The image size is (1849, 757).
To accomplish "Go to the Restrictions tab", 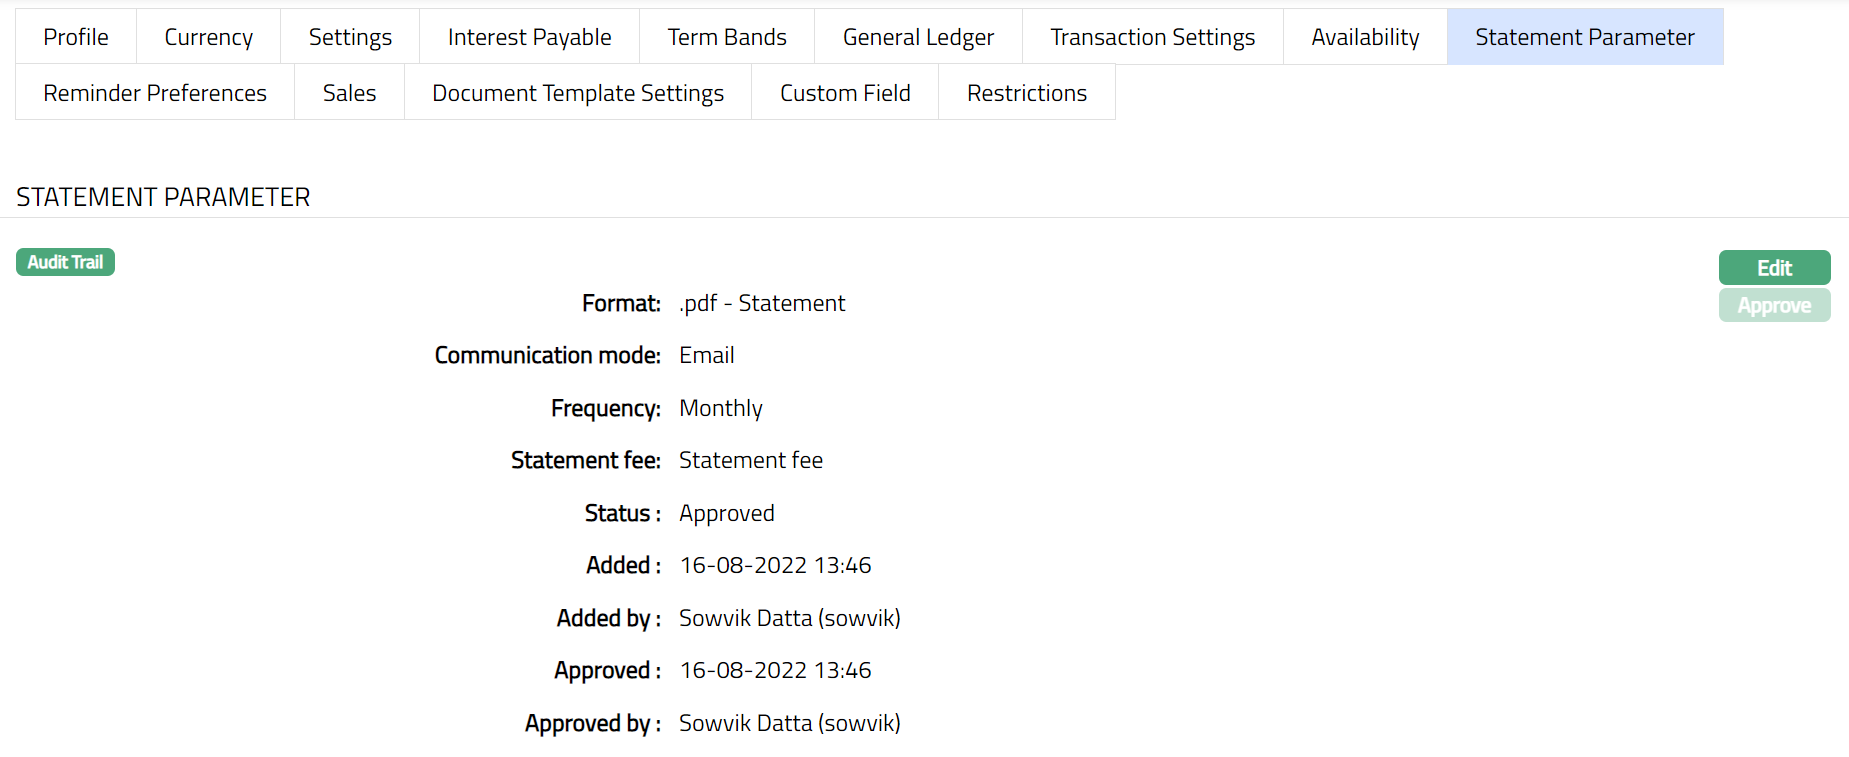I will click(1026, 93).
